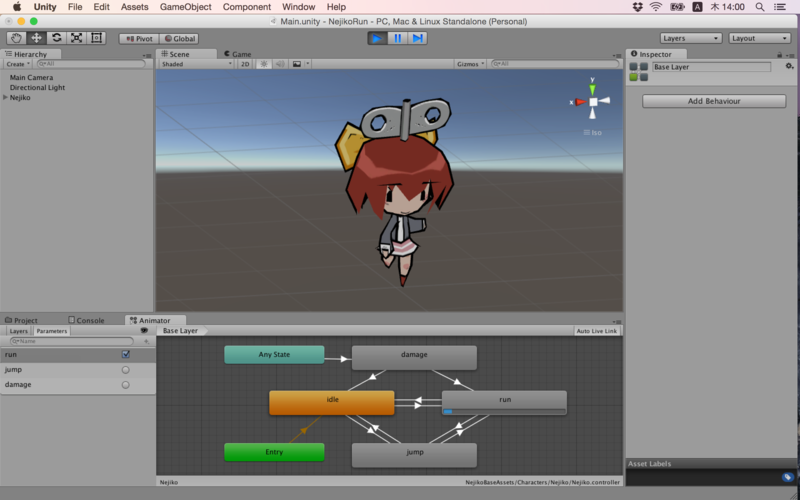The image size is (800, 500).
Task: Open the GameObject menu
Action: 186,7
